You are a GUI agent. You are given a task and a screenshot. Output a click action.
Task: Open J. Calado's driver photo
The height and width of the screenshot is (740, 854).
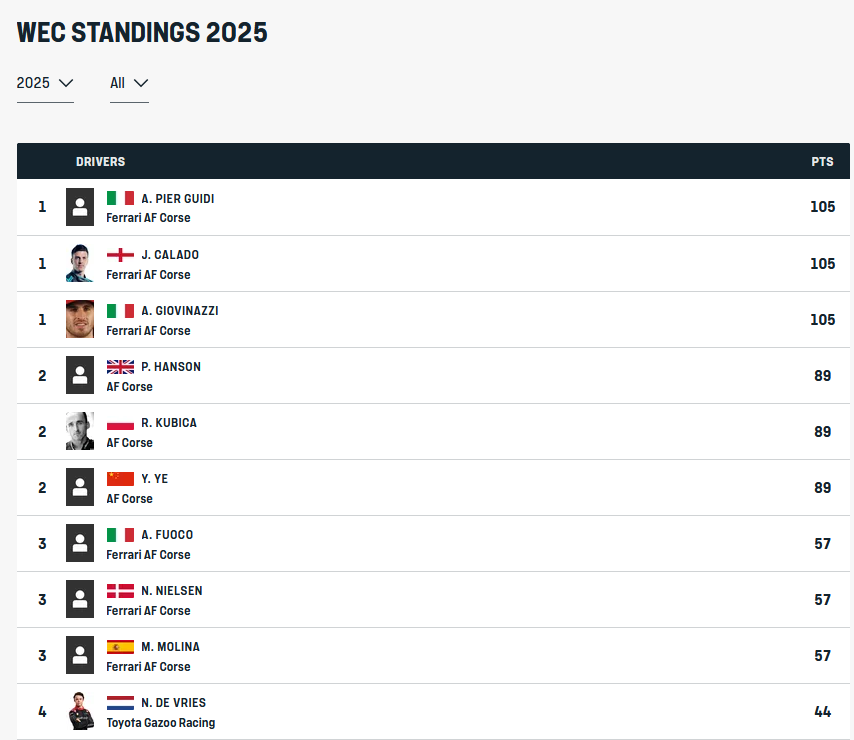(x=80, y=263)
